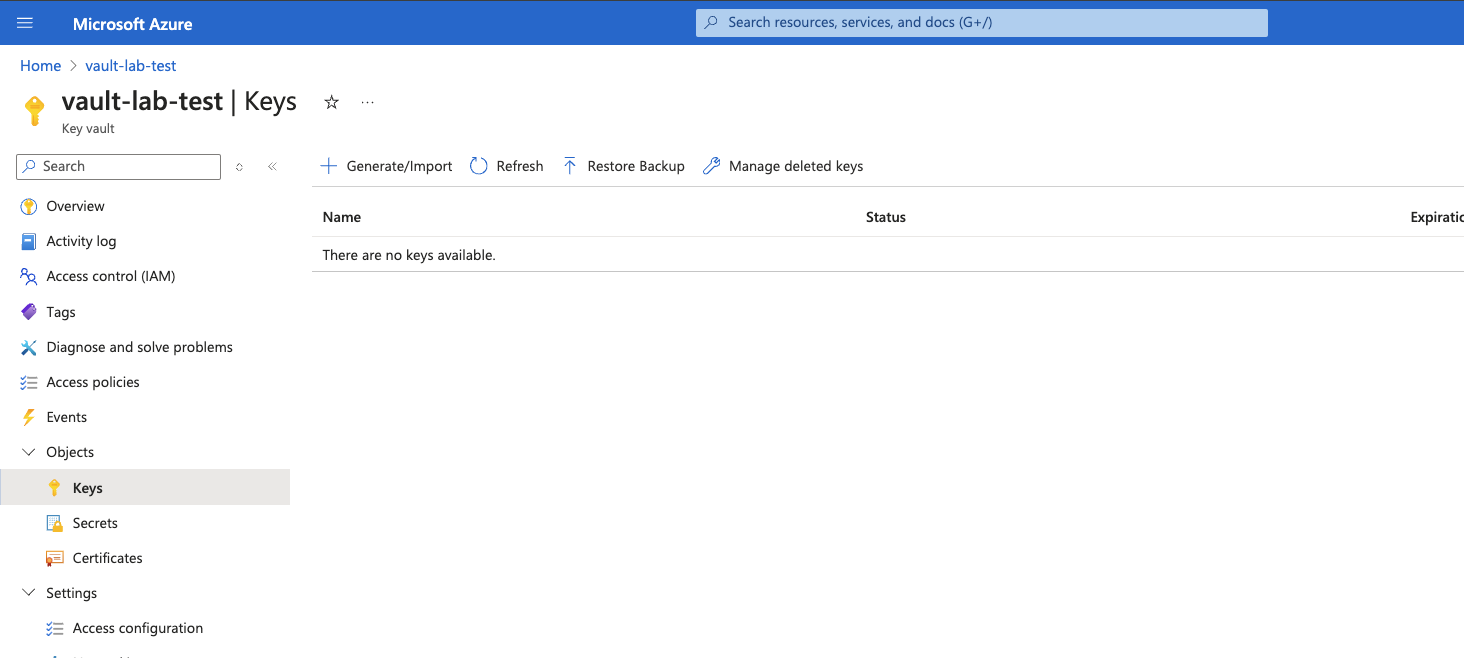Select Secrets under Objects

[95, 523]
